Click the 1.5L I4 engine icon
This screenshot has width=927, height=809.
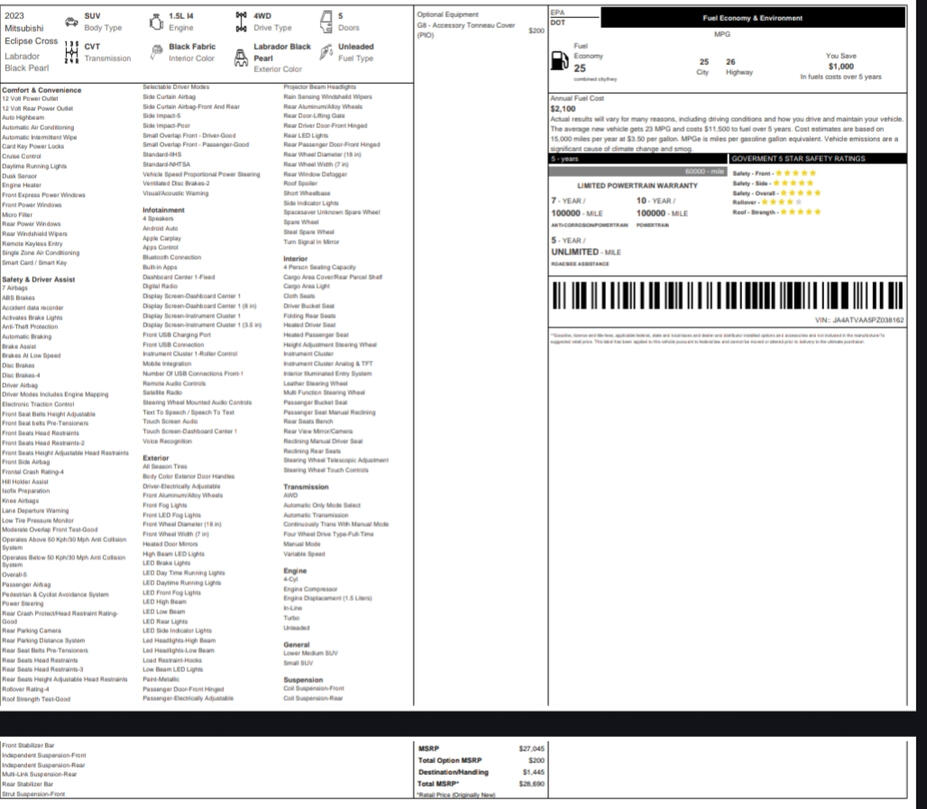[x=156, y=22]
